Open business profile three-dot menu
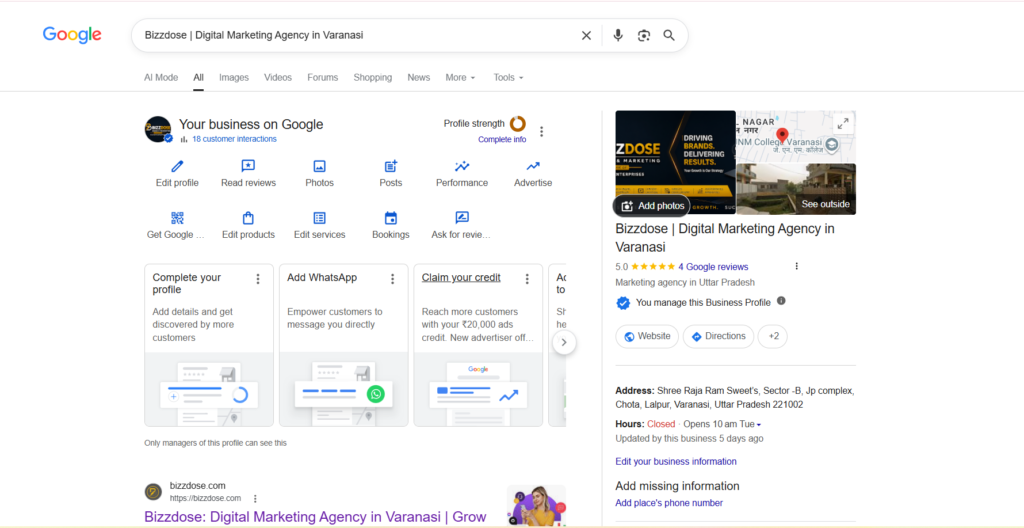This screenshot has height=528, width=1024. pos(541,131)
